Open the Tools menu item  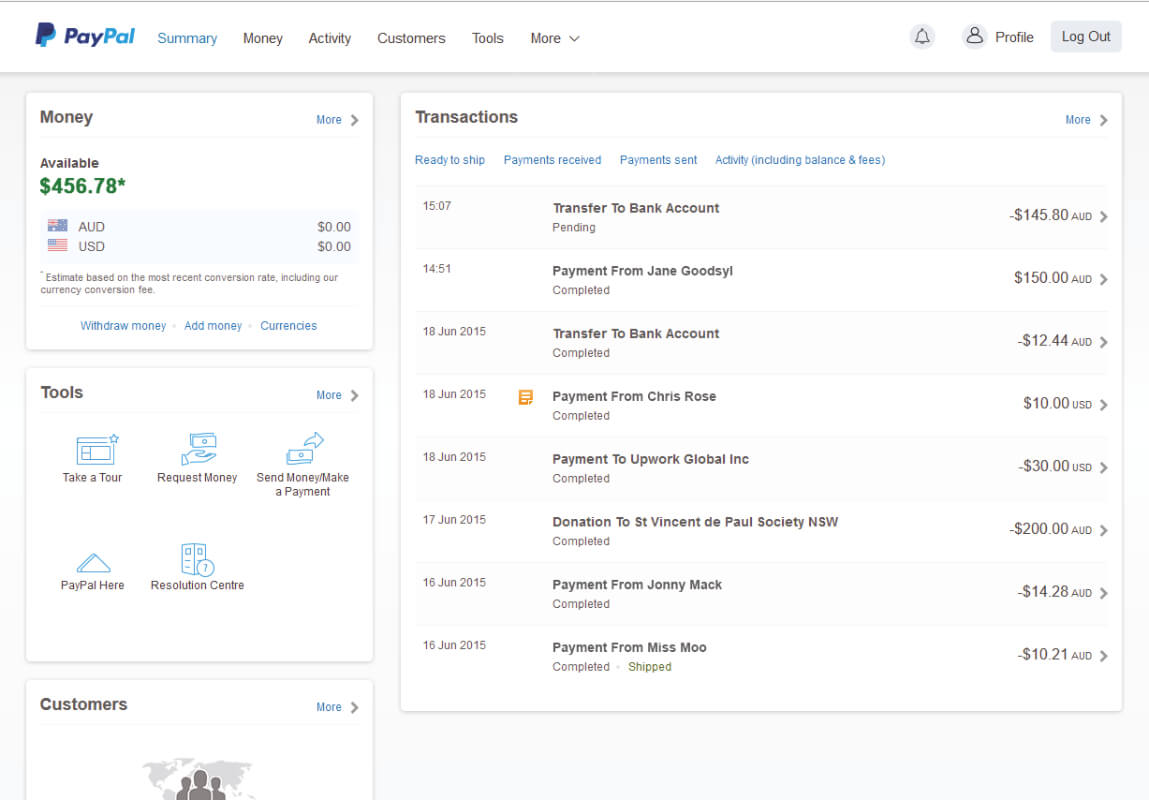[487, 38]
